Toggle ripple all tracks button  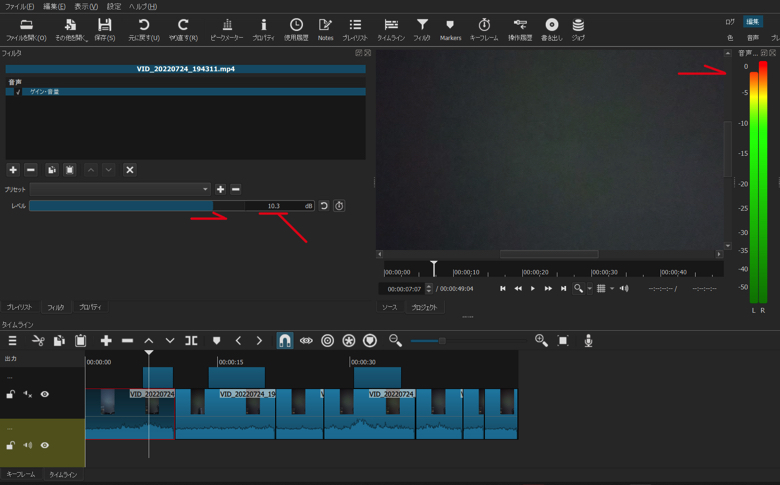click(349, 341)
